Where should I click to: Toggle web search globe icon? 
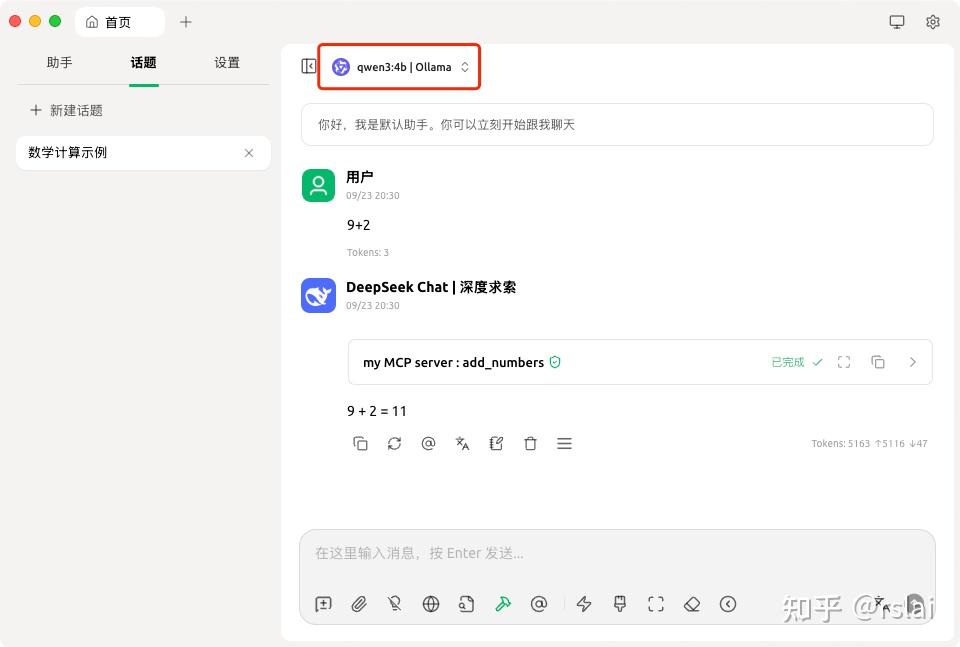[431, 604]
